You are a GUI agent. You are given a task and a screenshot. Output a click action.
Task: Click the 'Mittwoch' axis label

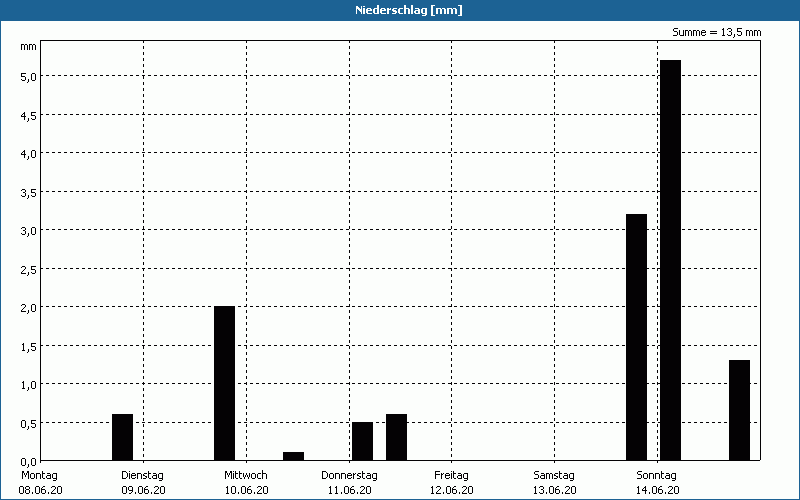click(245, 476)
